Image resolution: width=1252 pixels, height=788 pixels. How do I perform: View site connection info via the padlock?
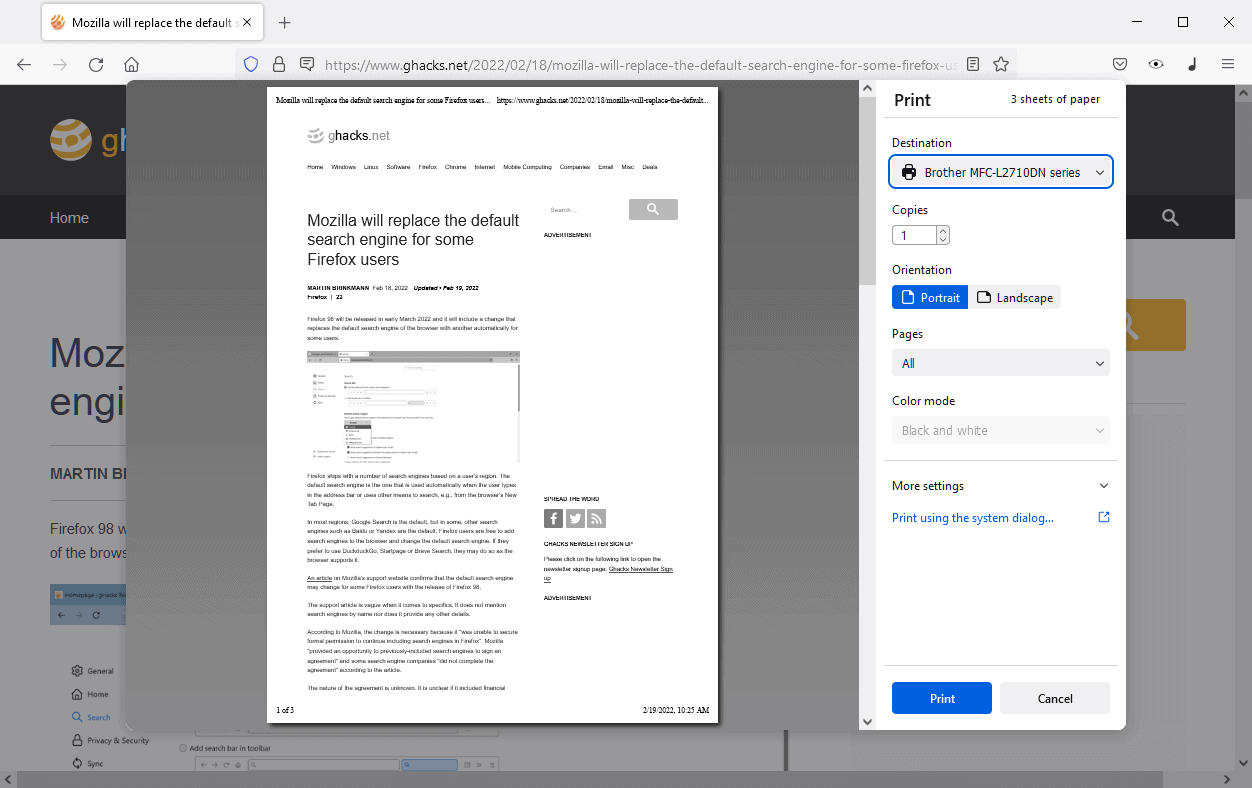point(278,63)
